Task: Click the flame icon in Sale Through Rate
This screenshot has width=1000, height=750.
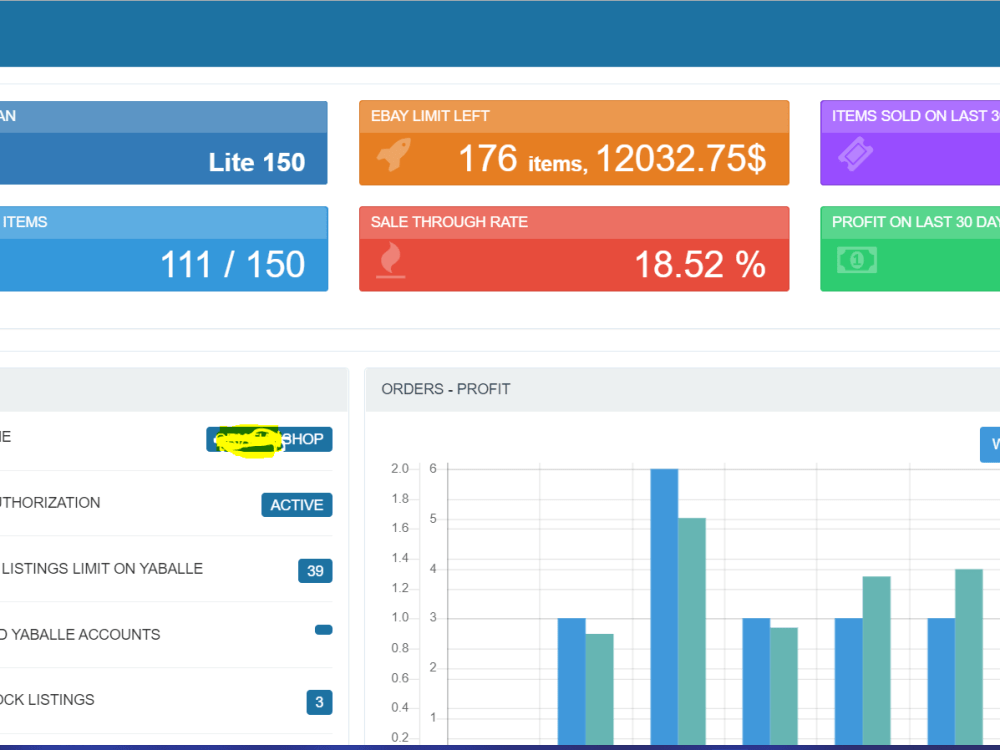Action: click(390, 260)
